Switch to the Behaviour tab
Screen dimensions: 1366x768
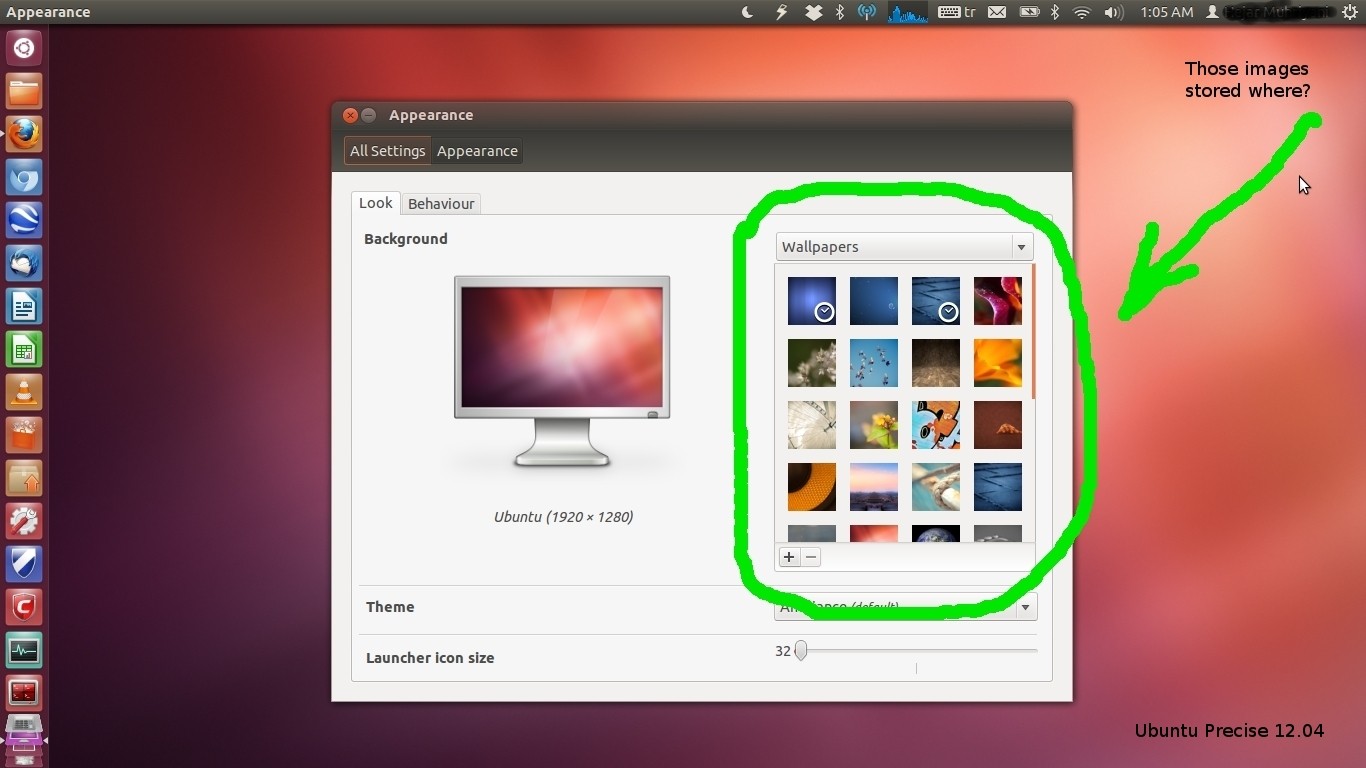[x=441, y=203]
